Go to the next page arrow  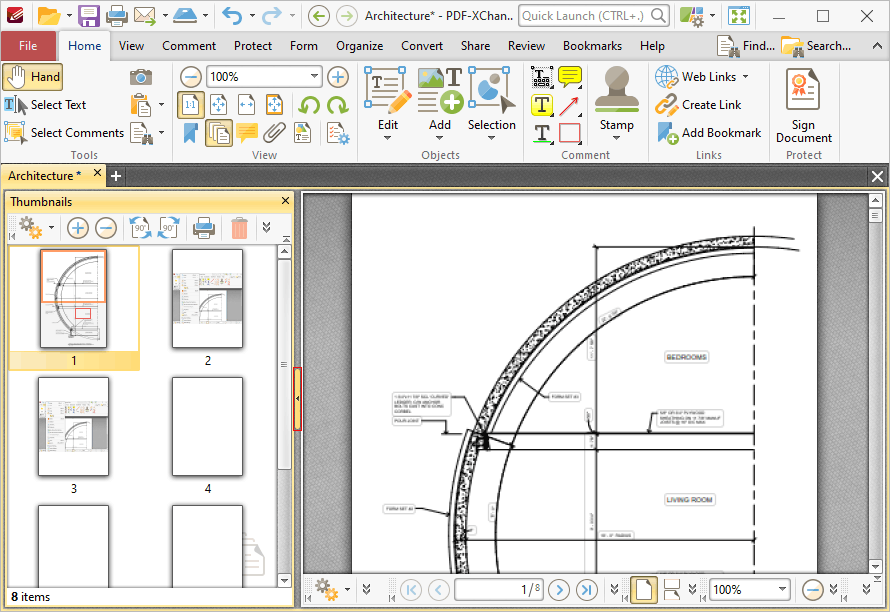(559, 590)
